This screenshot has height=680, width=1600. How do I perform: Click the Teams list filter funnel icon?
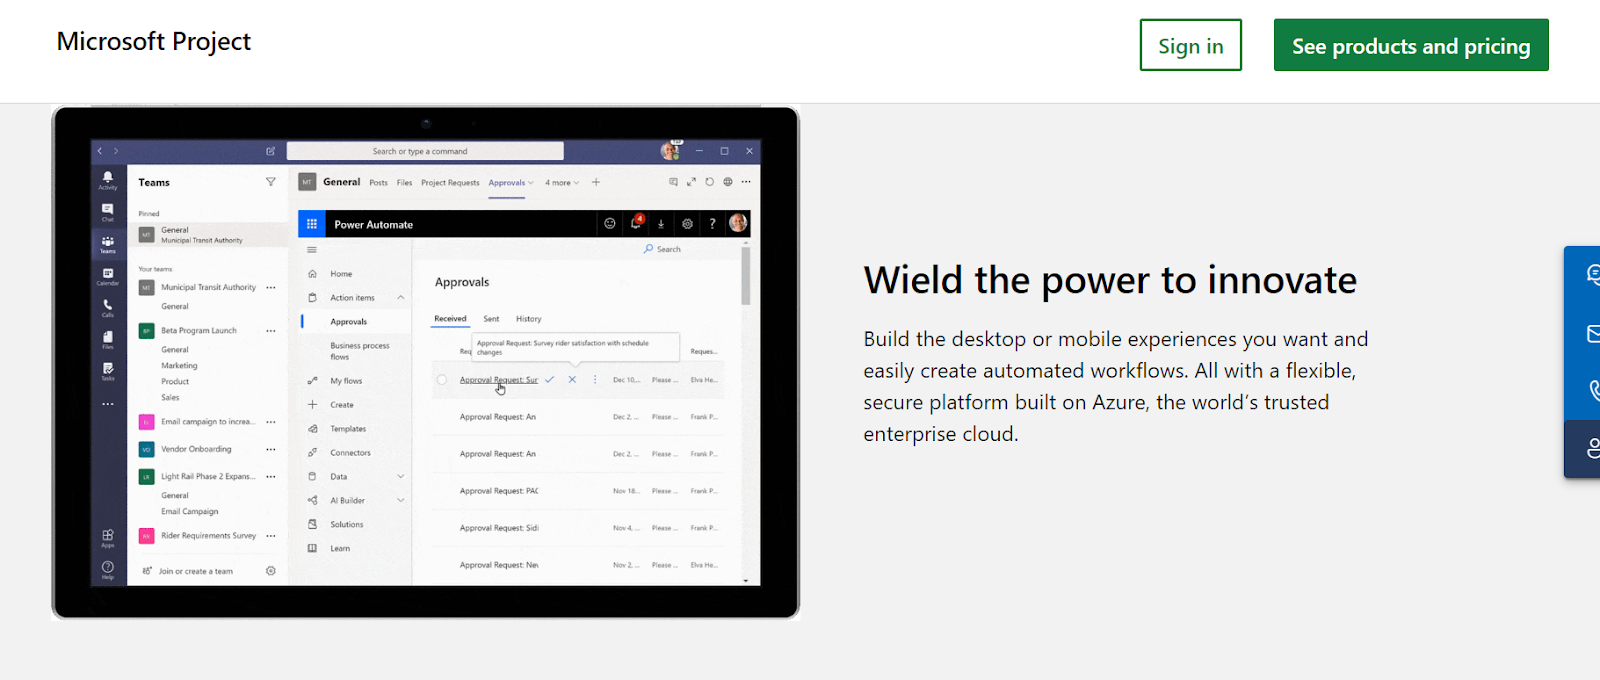[x=270, y=182]
